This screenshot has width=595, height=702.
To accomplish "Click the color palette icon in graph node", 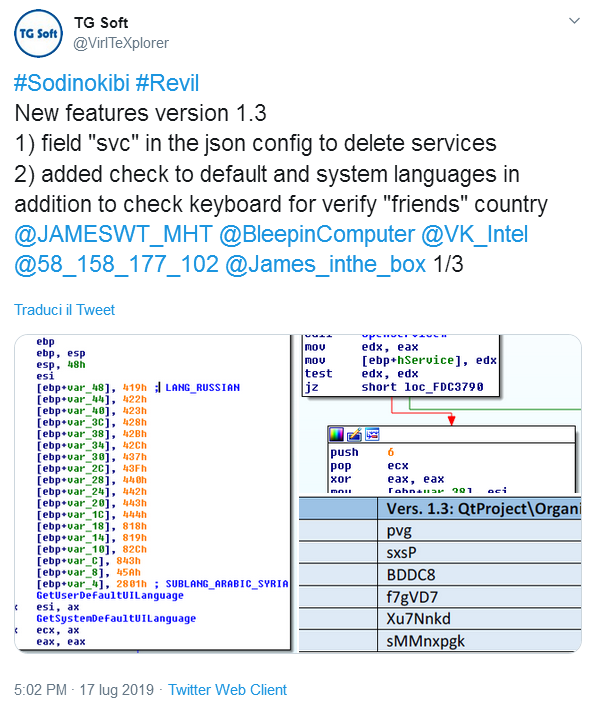I will [336, 434].
